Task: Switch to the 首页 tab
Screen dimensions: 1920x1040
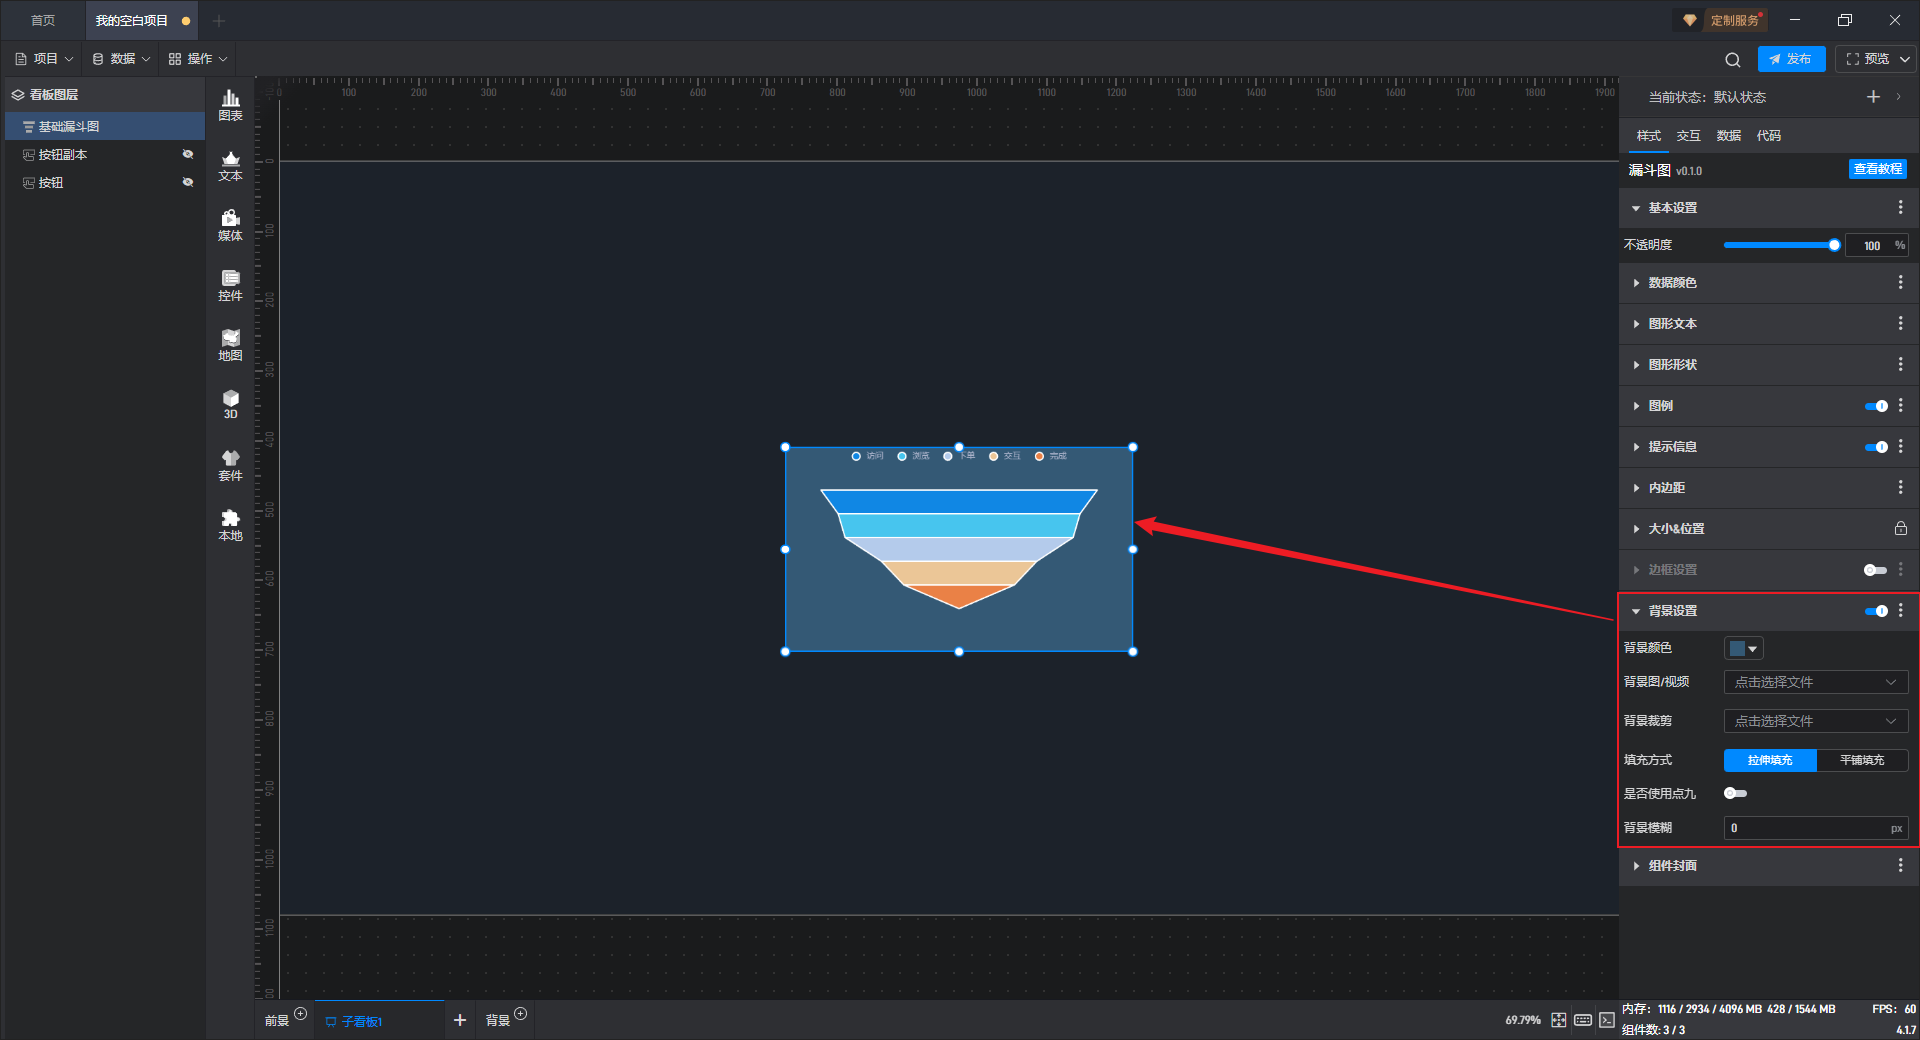Action: [x=43, y=20]
